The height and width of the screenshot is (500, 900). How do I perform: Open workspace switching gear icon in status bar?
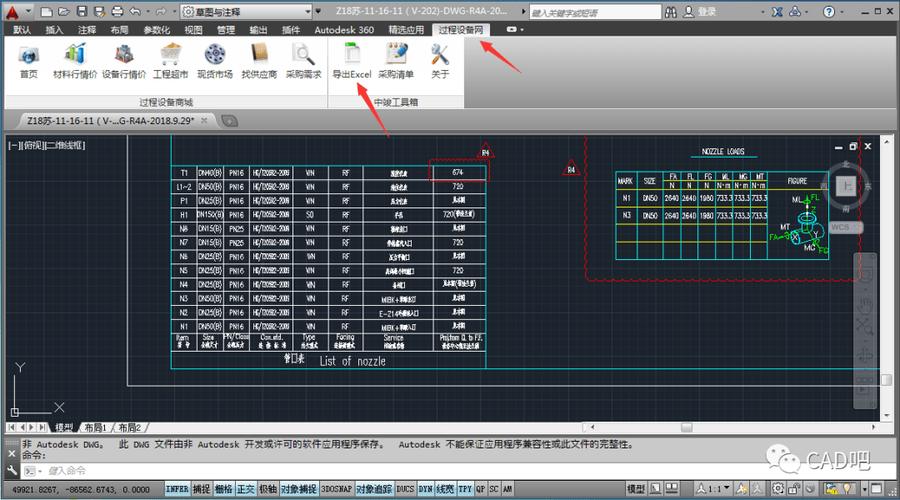pyautogui.click(x=778, y=489)
